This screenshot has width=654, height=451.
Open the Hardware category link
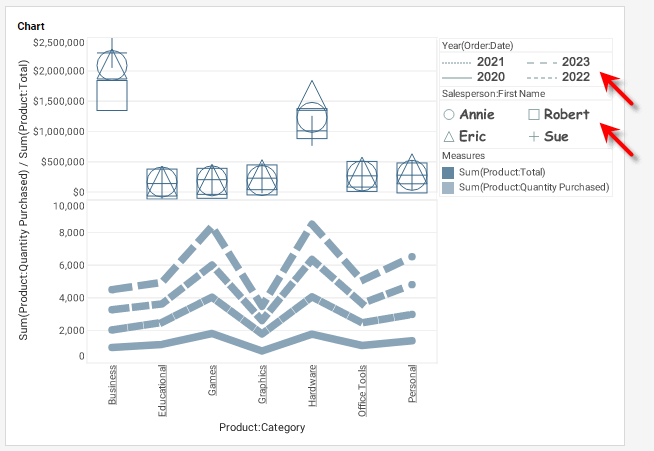click(313, 387)
